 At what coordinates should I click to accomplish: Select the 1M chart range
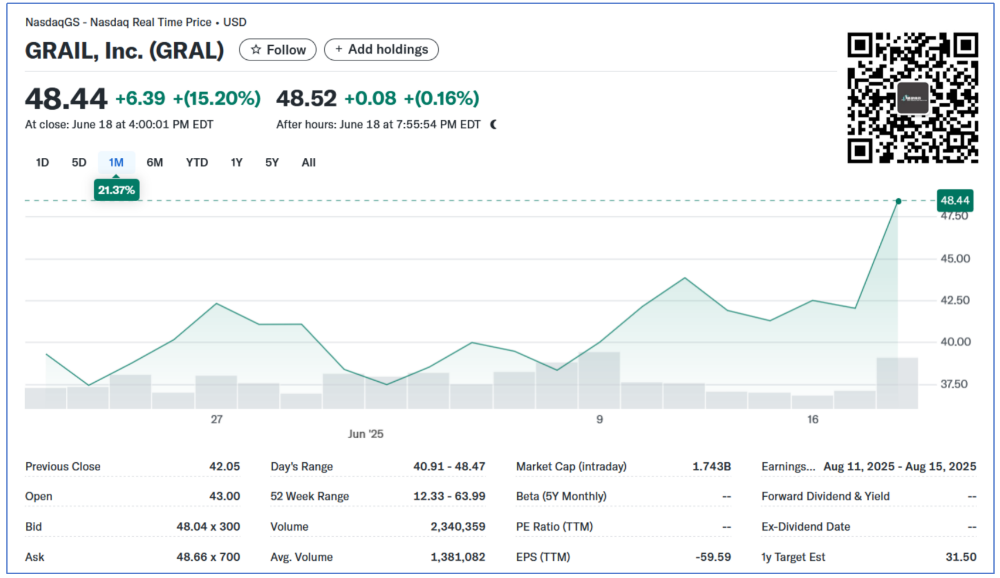(x=116, y=163)
